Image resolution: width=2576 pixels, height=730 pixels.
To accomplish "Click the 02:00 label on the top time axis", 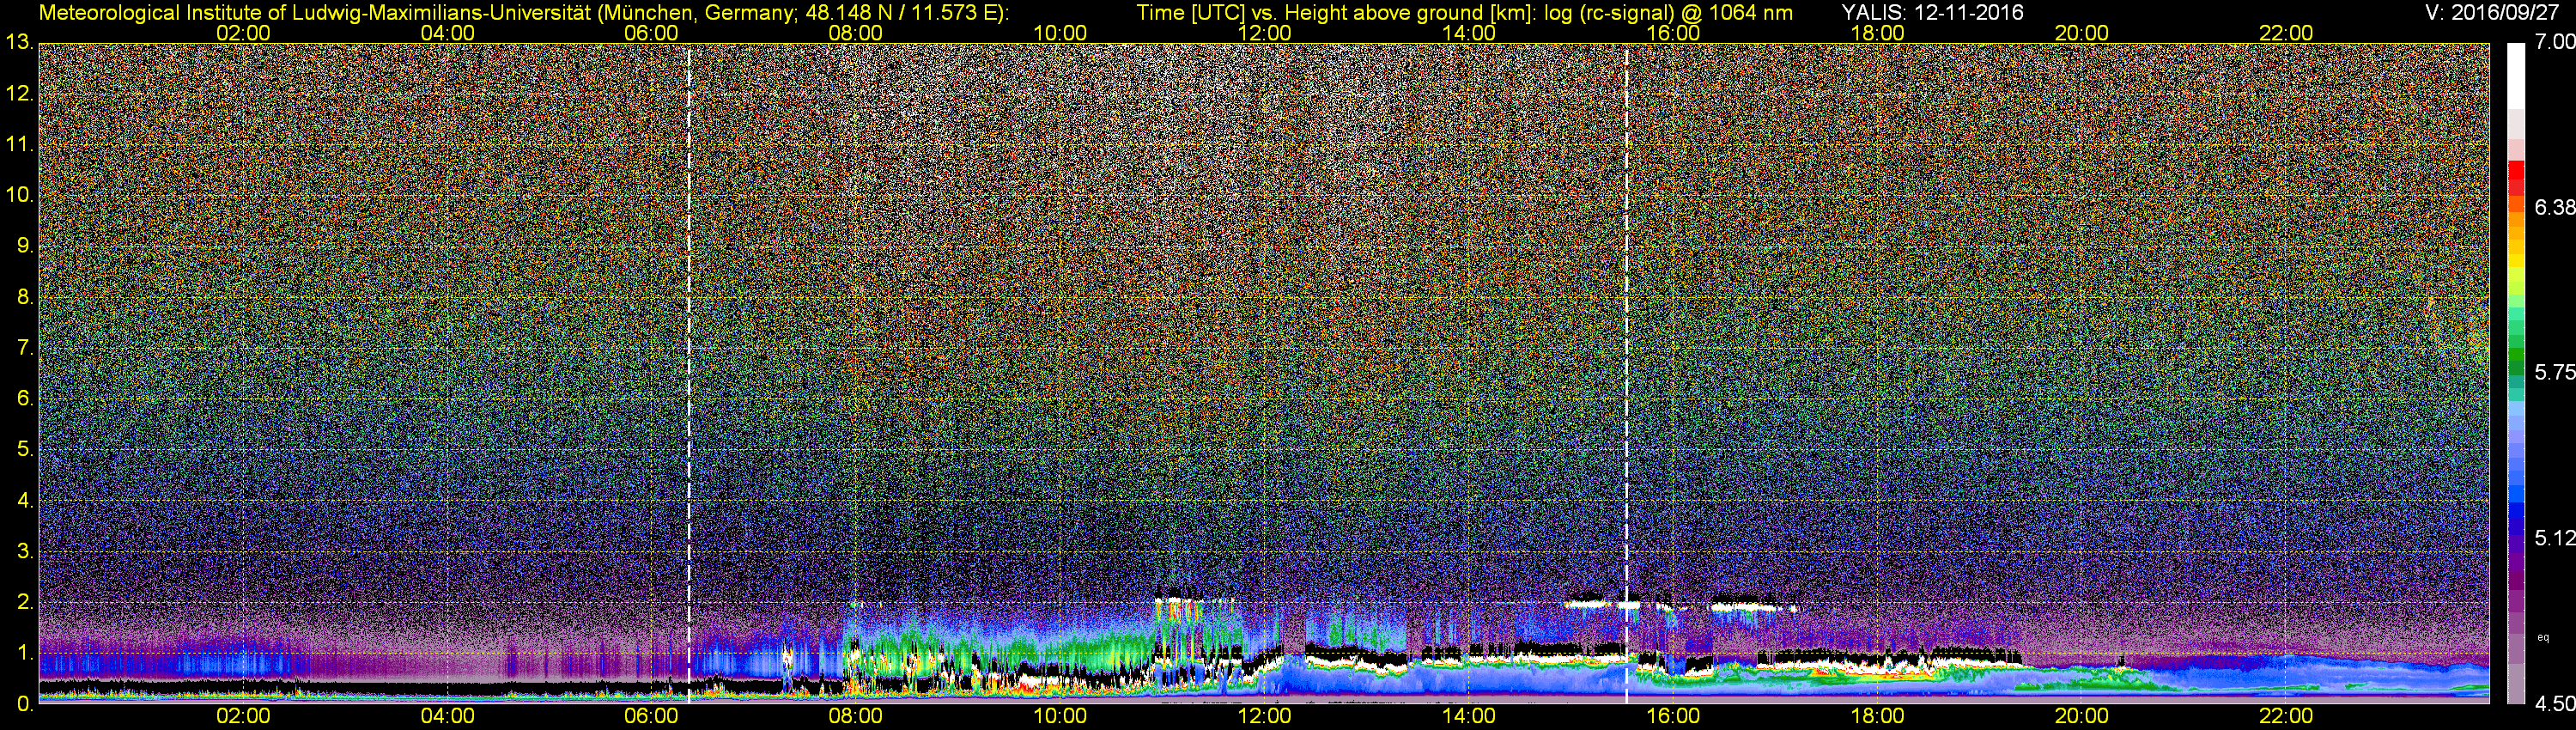I will pyautogui.click(x=243, y=33).
